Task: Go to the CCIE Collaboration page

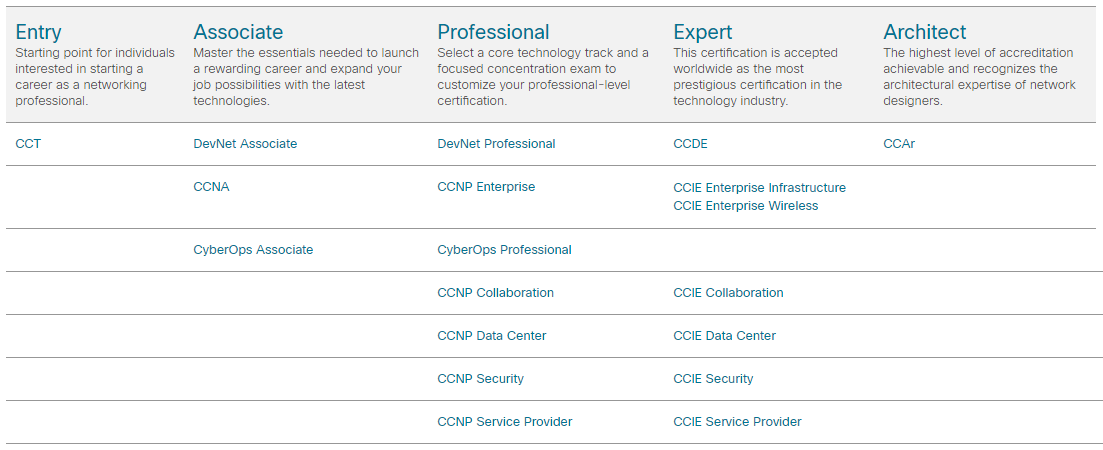Action: click(x=728, y=293)
